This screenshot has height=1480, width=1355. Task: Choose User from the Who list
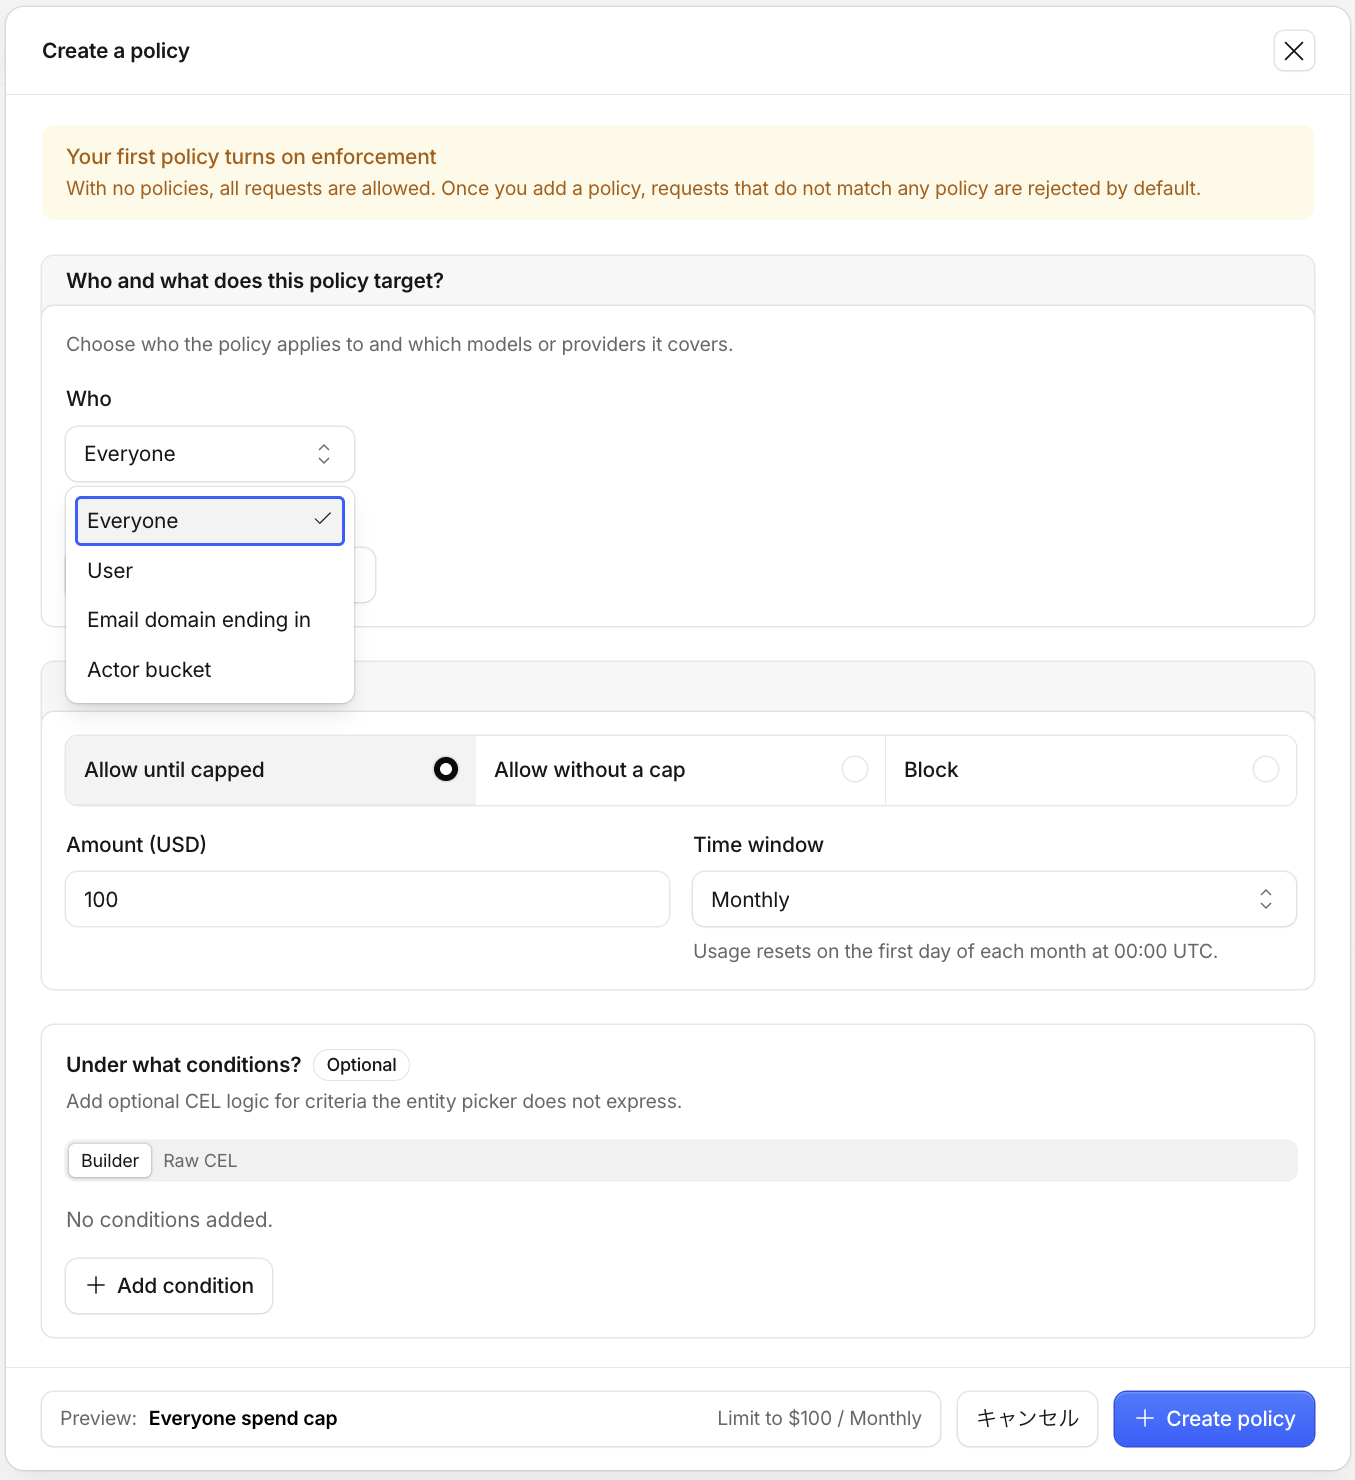(210, 571)
